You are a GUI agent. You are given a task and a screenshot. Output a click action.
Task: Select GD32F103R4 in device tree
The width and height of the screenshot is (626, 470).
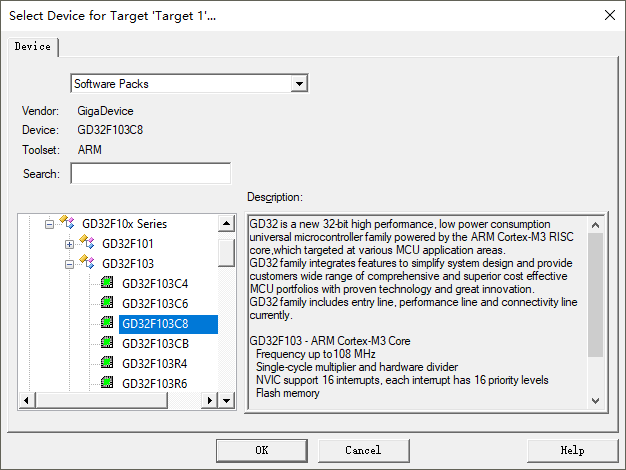point(155,364)
